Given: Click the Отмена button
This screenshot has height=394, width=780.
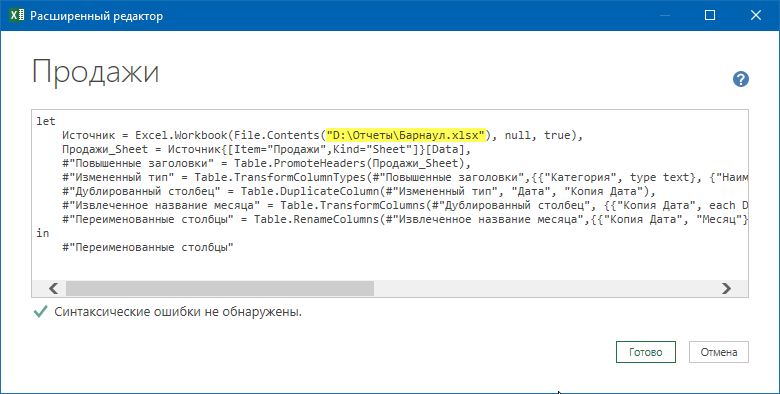Looking at the screenshot, I should click(719, 352).
